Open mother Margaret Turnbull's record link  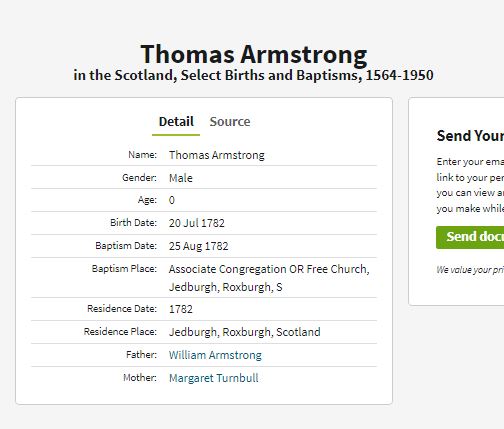pos(213,378)
